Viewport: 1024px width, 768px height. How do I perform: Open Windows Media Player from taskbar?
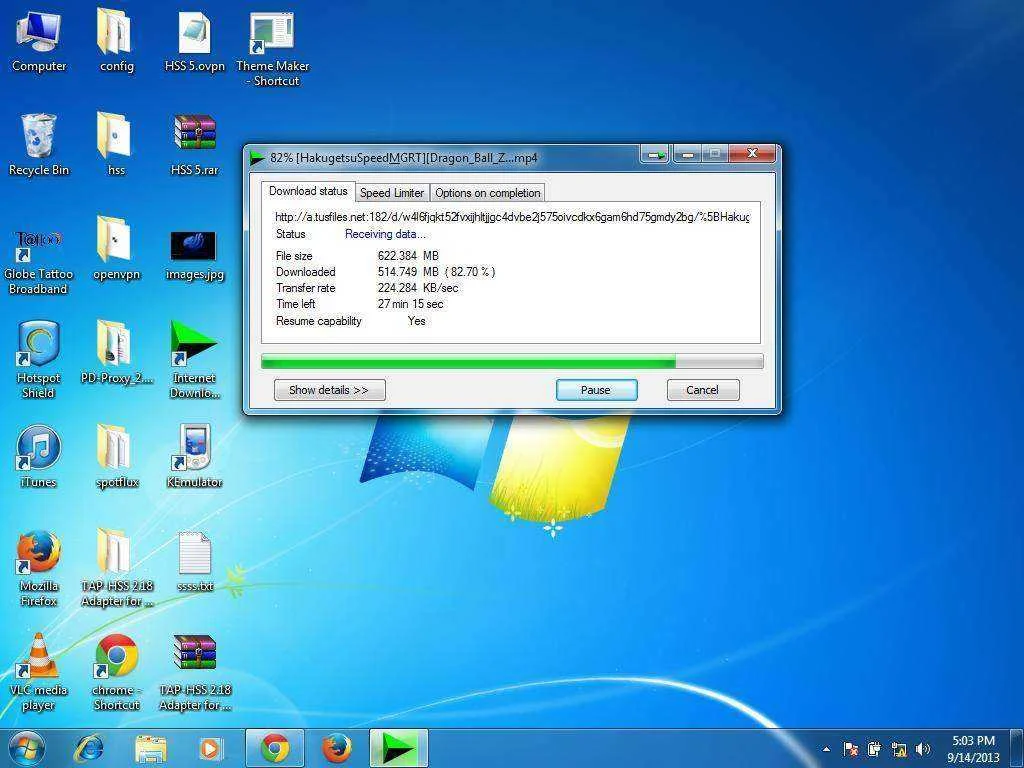(210, 748)
